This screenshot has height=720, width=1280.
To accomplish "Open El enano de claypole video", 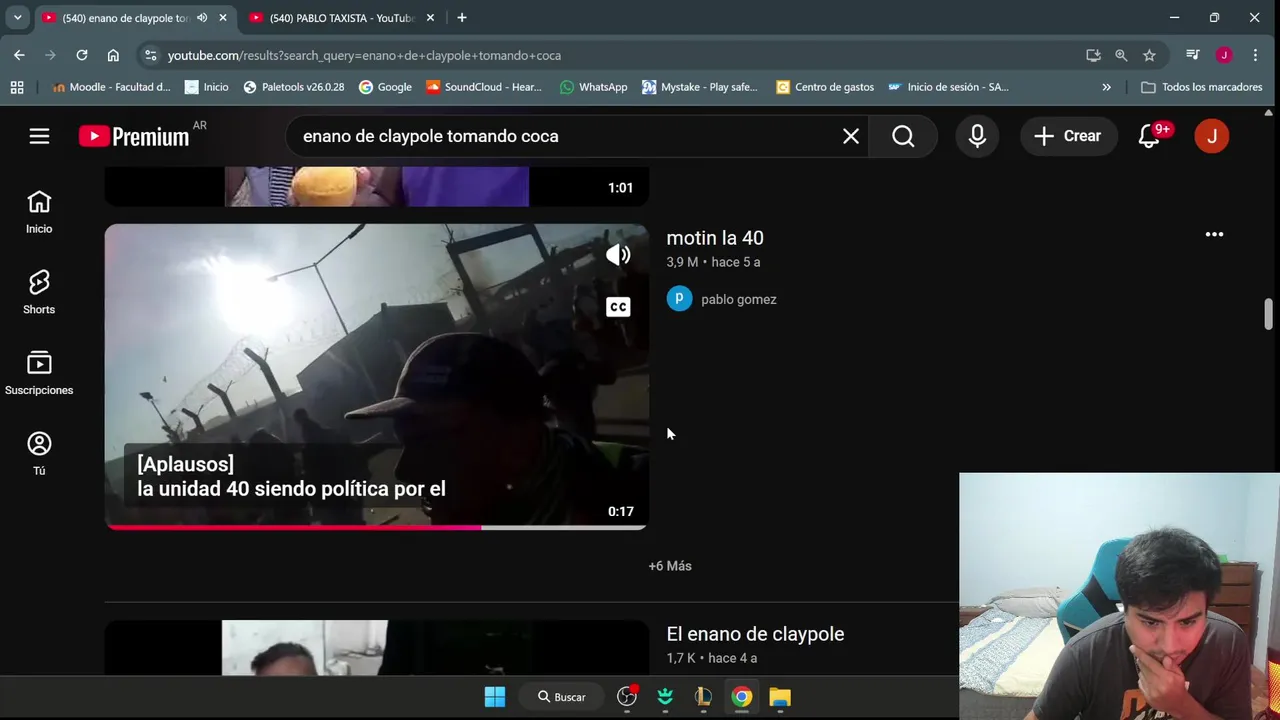I will (755, 634).
